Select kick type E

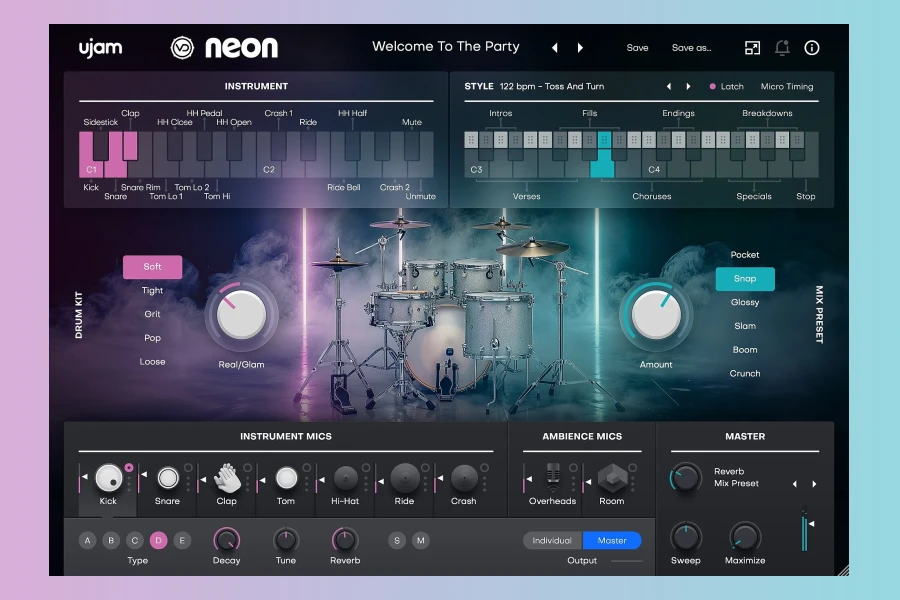[x=182, y=540]
